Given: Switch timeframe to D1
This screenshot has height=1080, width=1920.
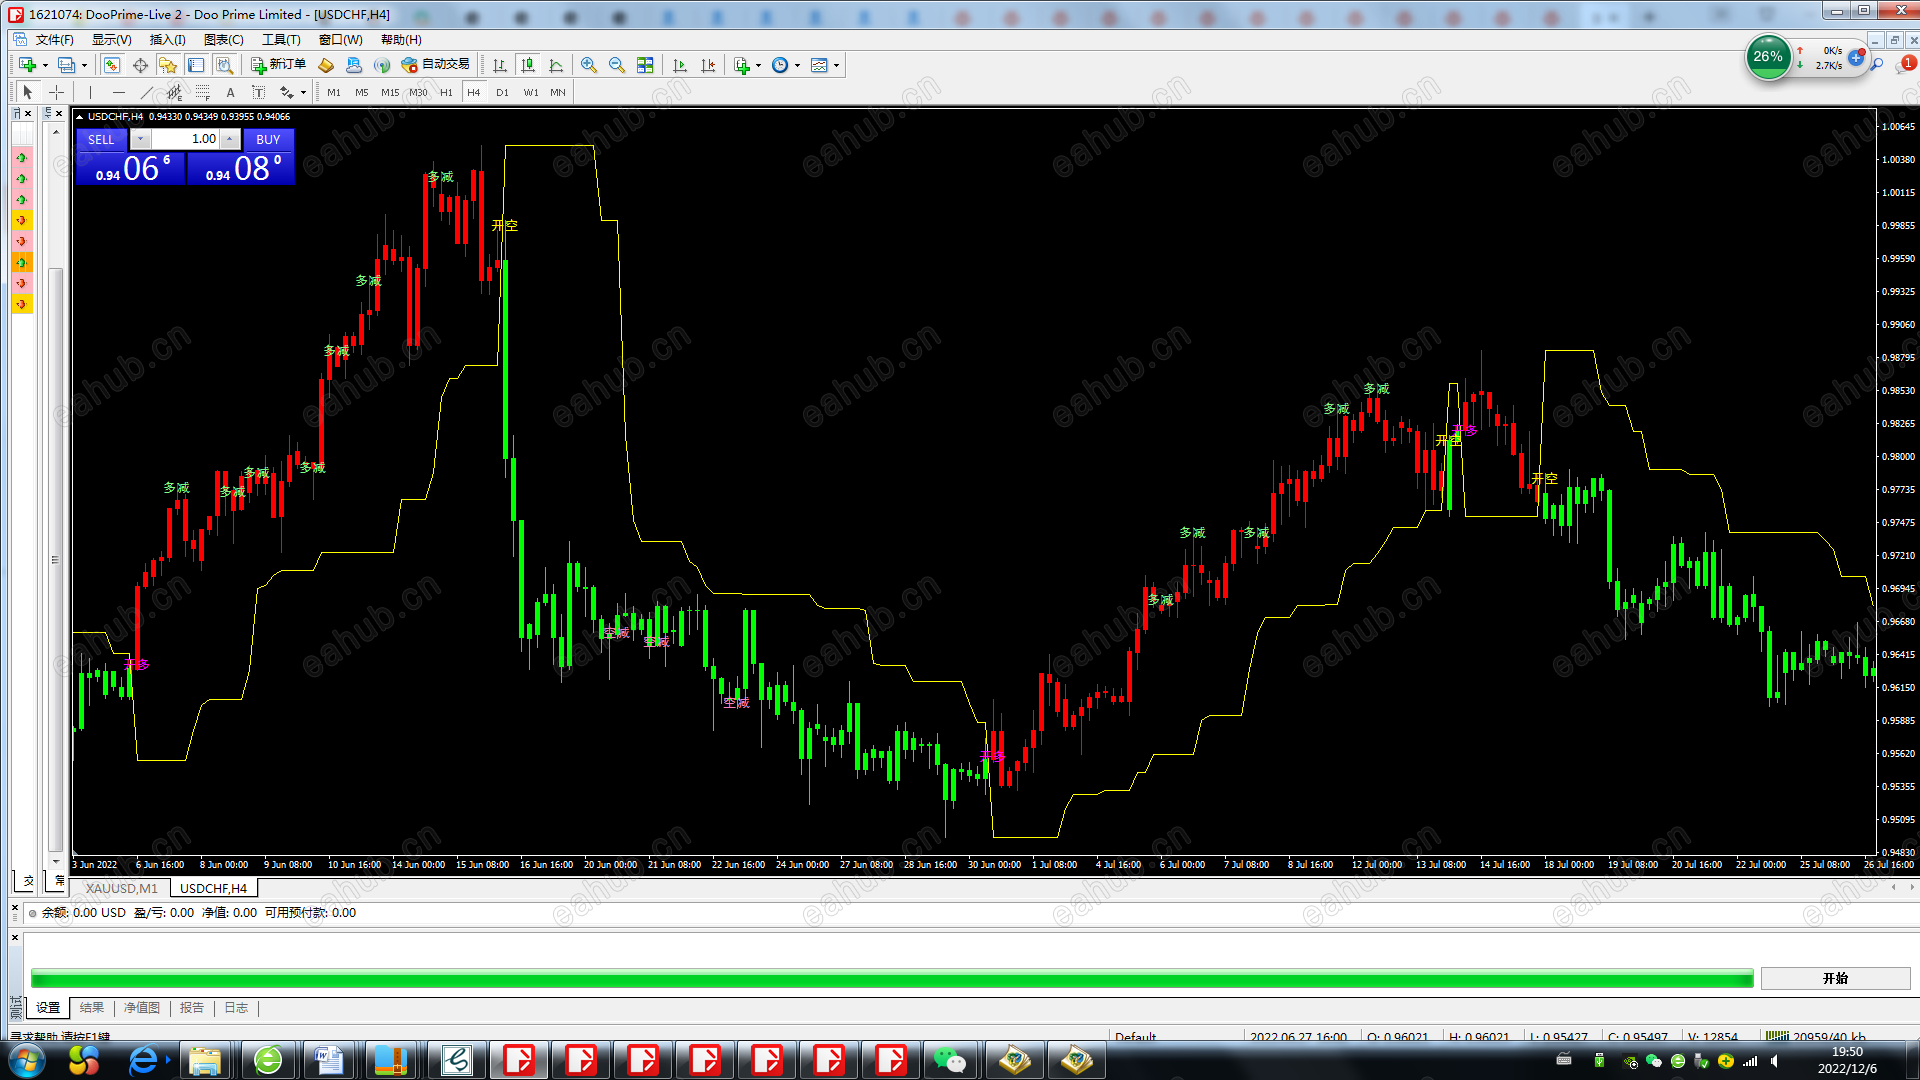Looking at the screenshot, I should click(502, 92).
